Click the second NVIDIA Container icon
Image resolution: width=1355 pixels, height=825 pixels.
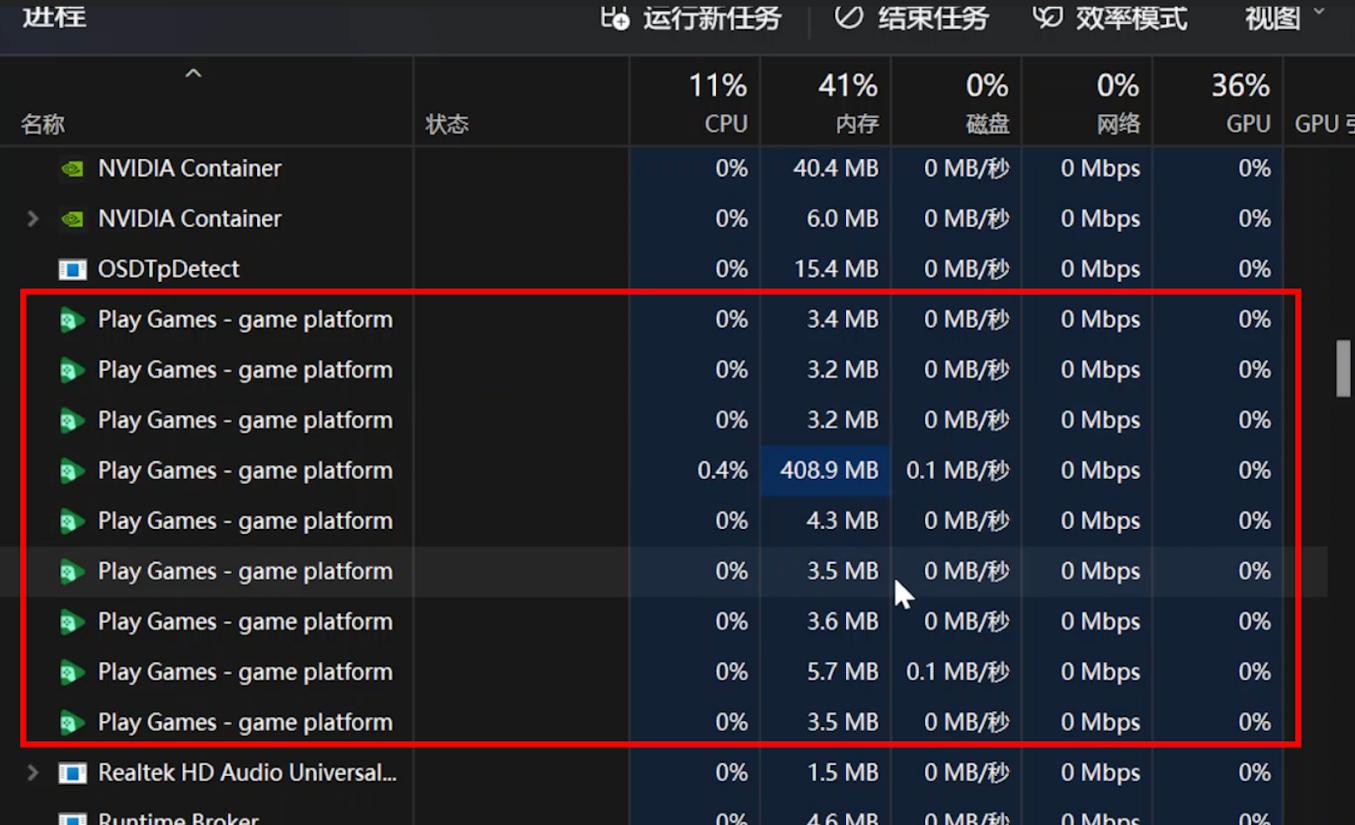point(71,218)
